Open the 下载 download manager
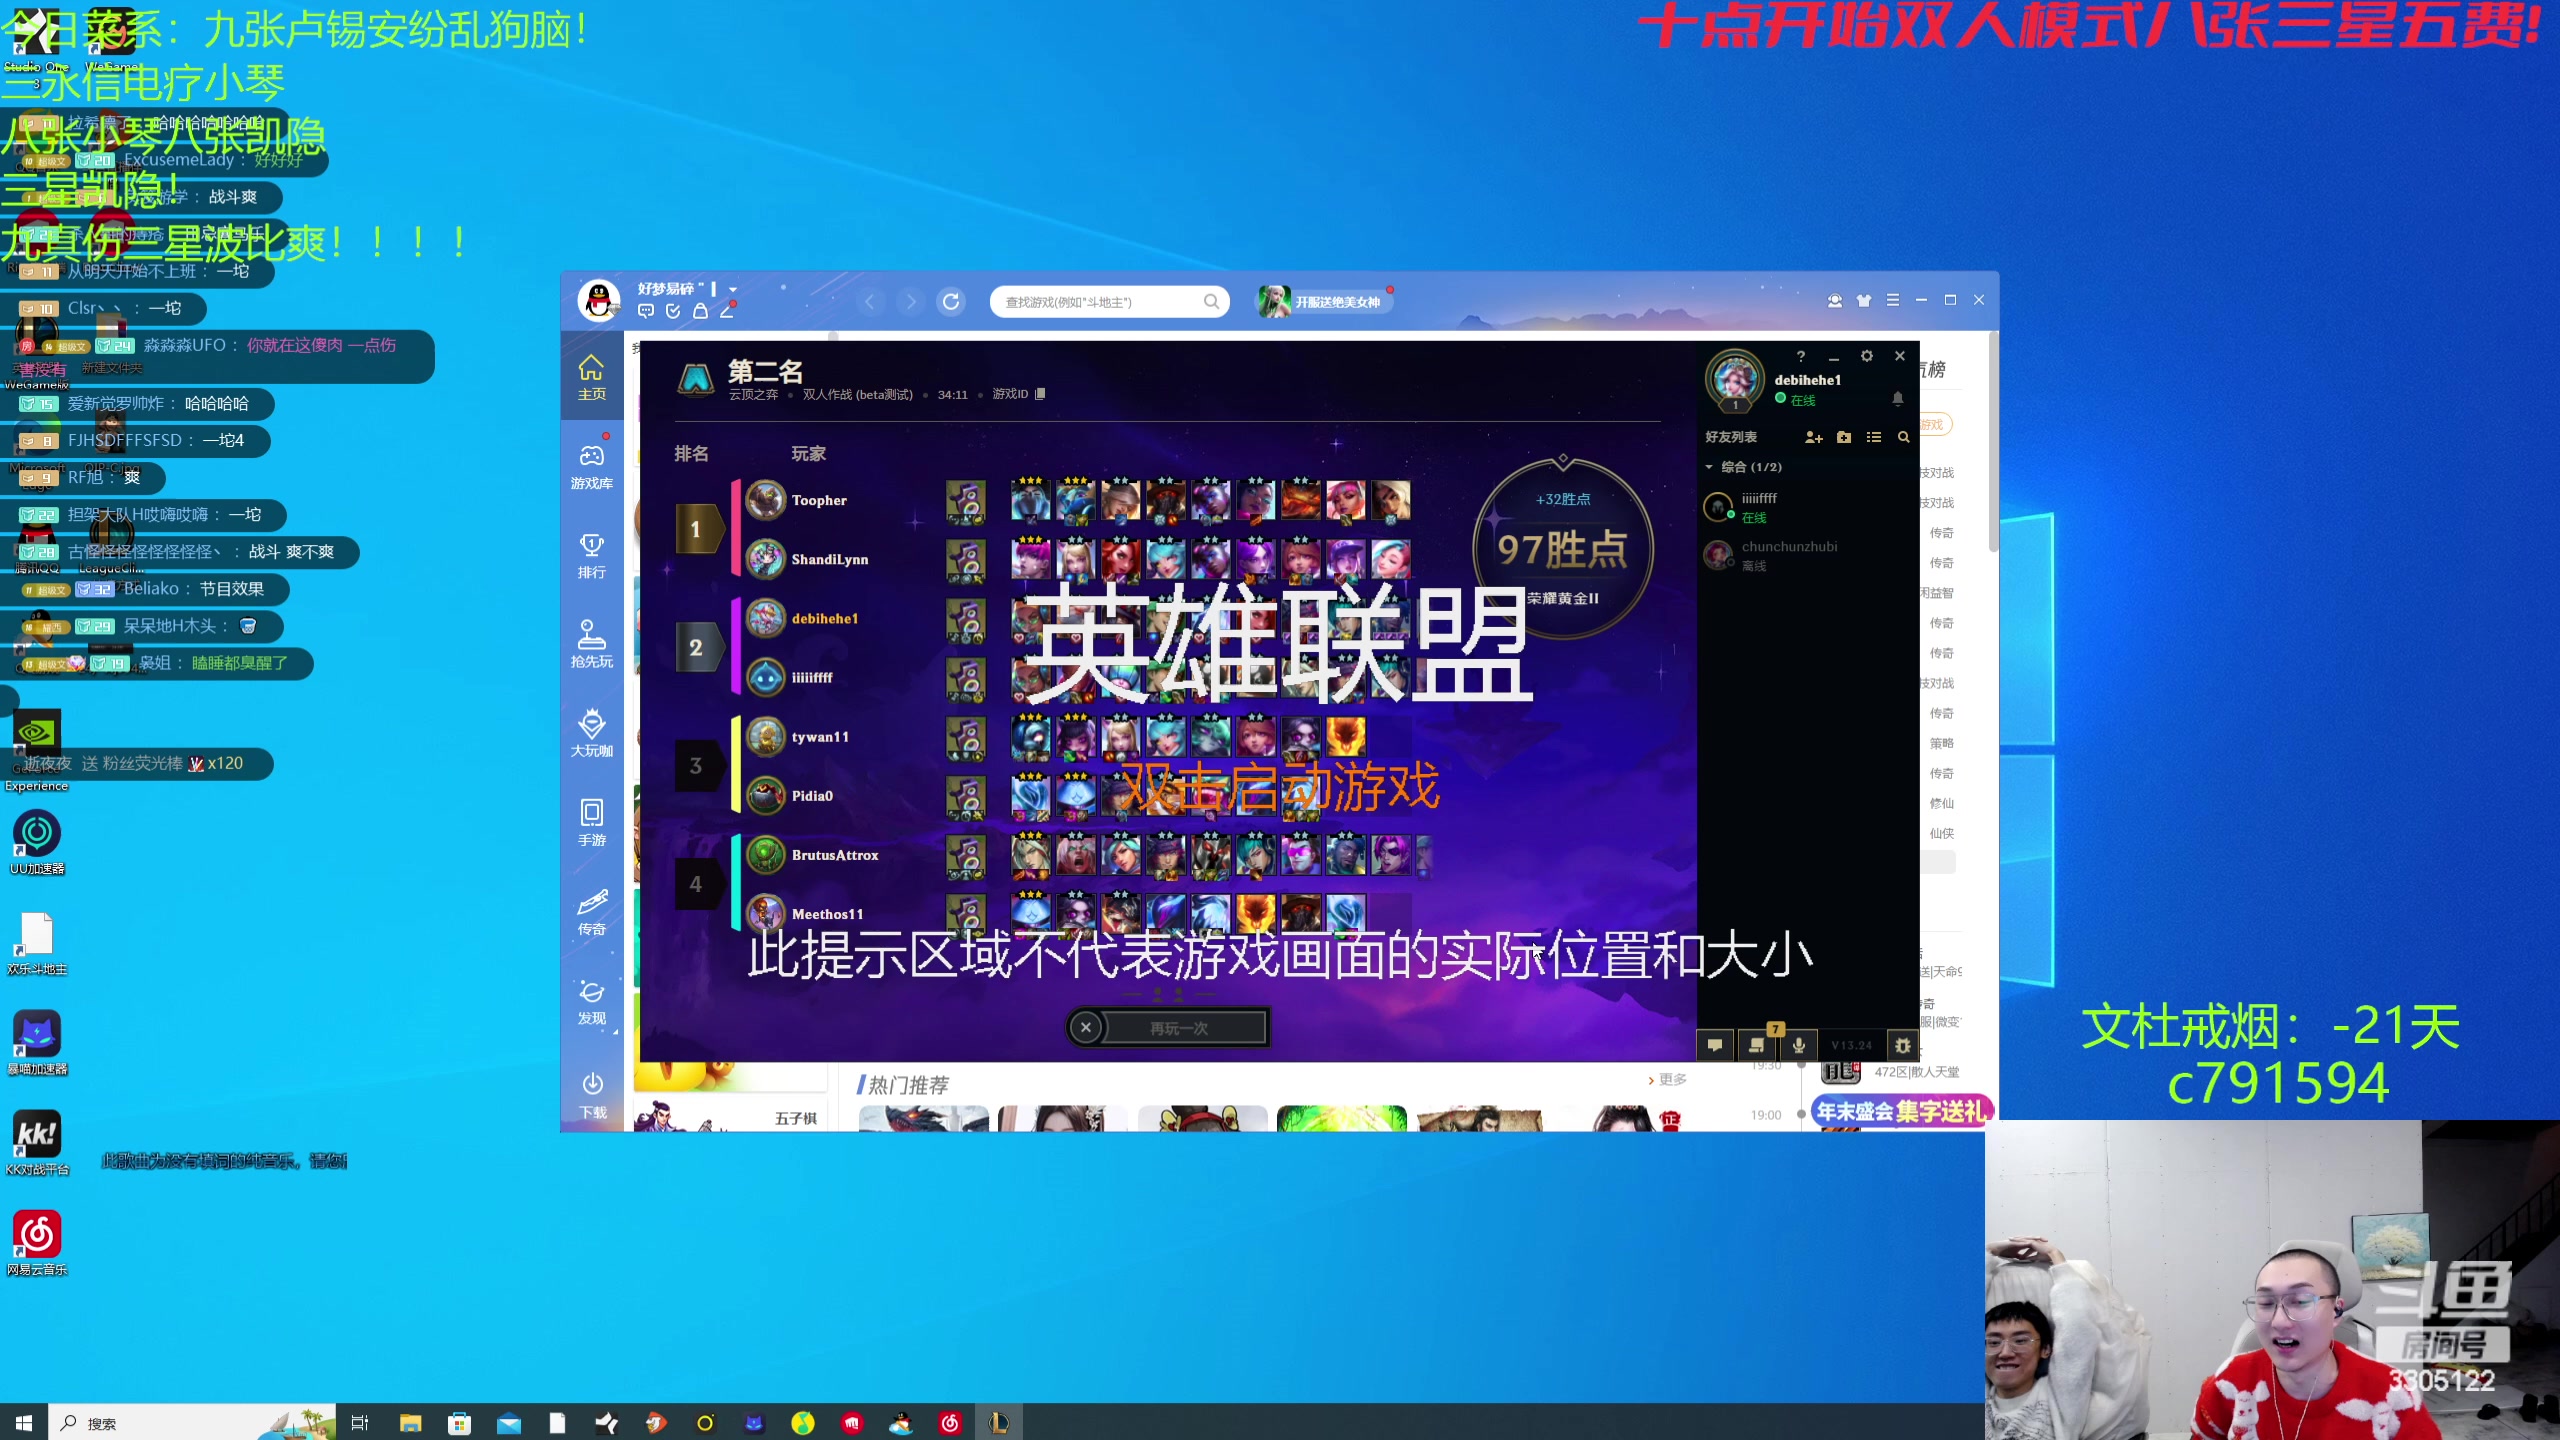The width and height of the screenshot is (2560, 1440). [x=592, y=1096]
